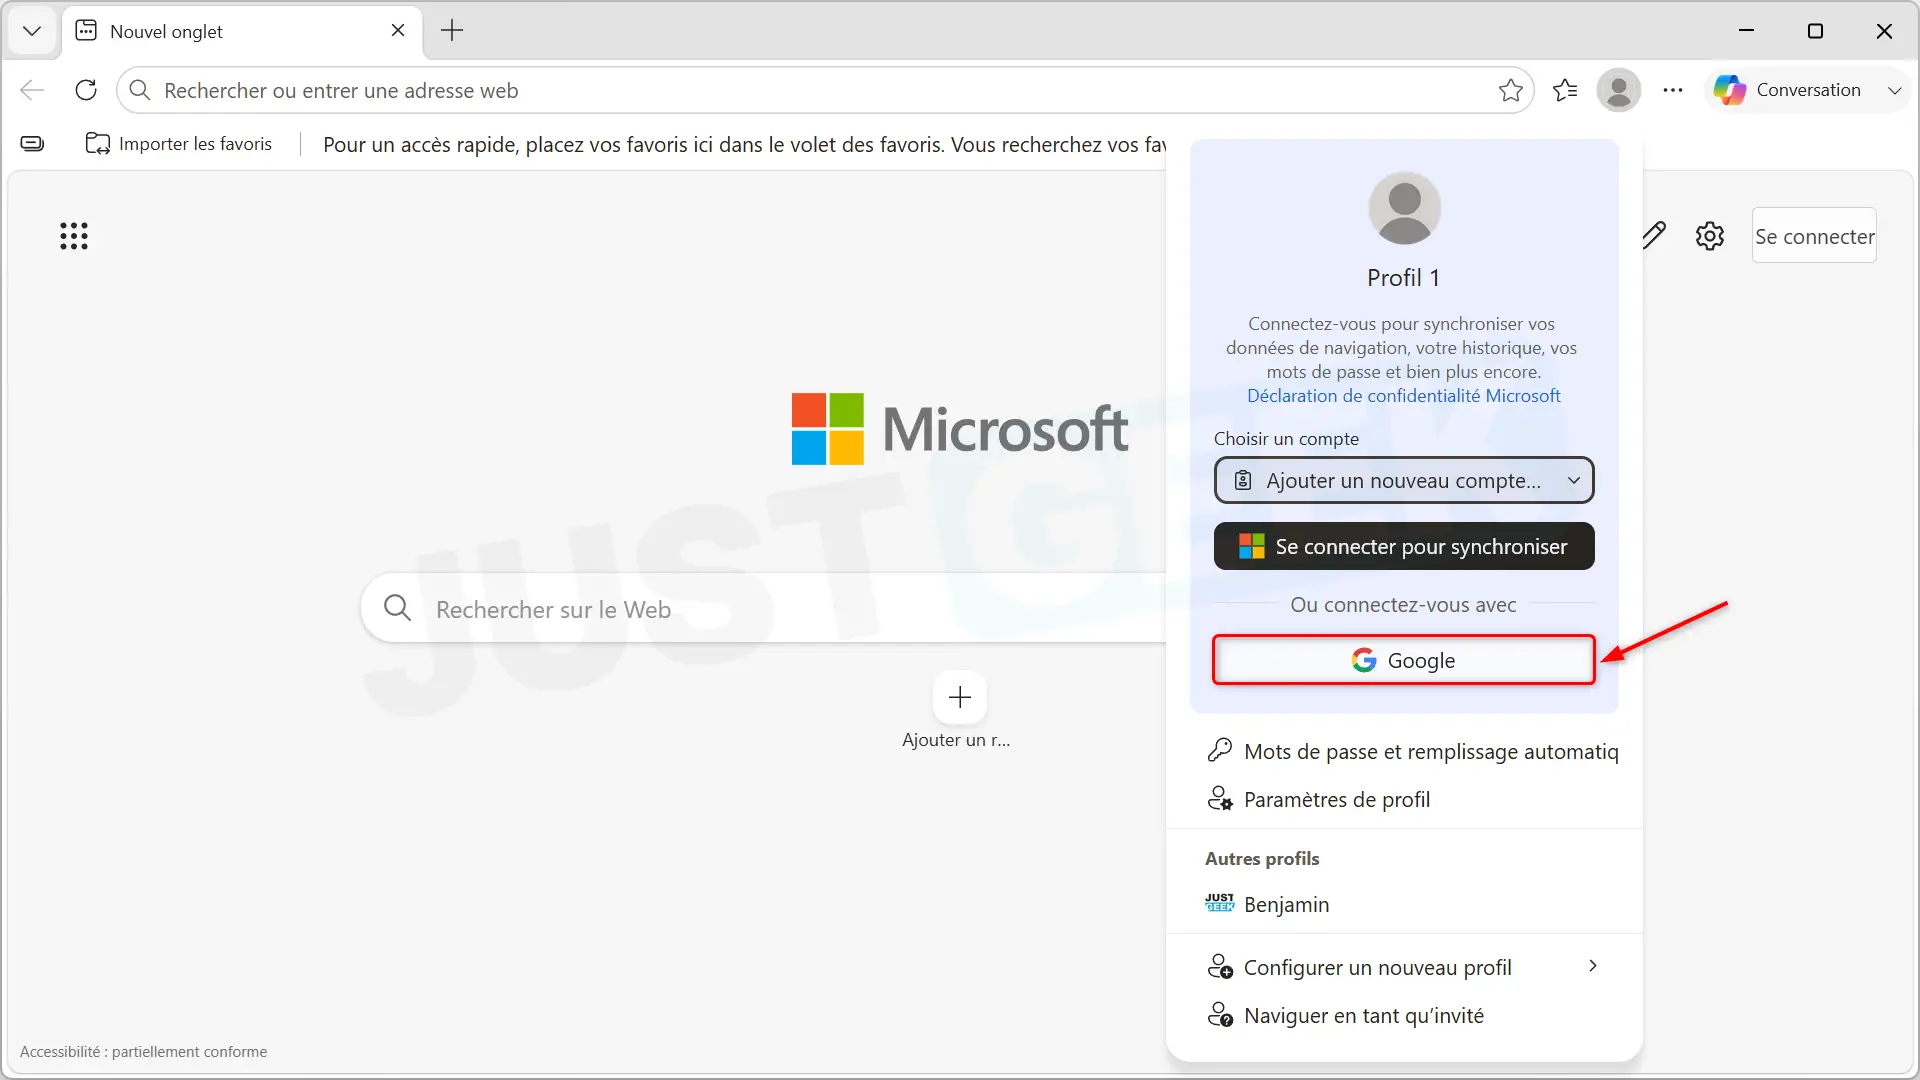Open new tab page settings gear
The height and width of the screenshot is (1080, 1920).
click(1710, 236)
